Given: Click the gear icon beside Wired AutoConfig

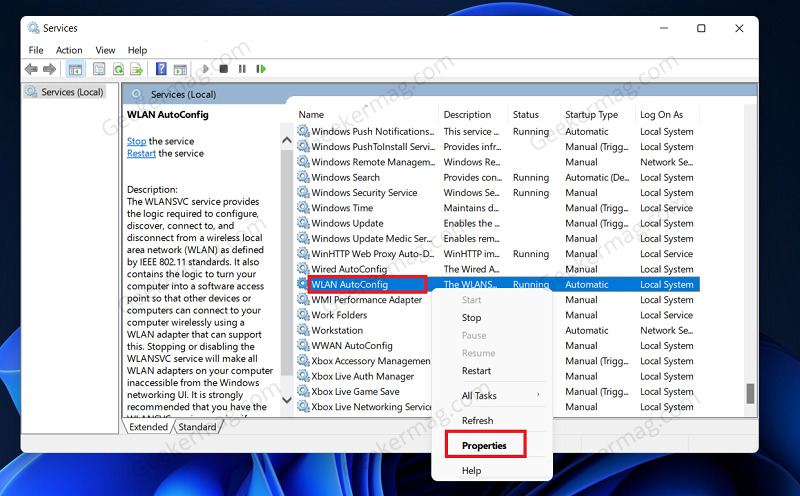Looking at the screenshot, I should point(304,269).
